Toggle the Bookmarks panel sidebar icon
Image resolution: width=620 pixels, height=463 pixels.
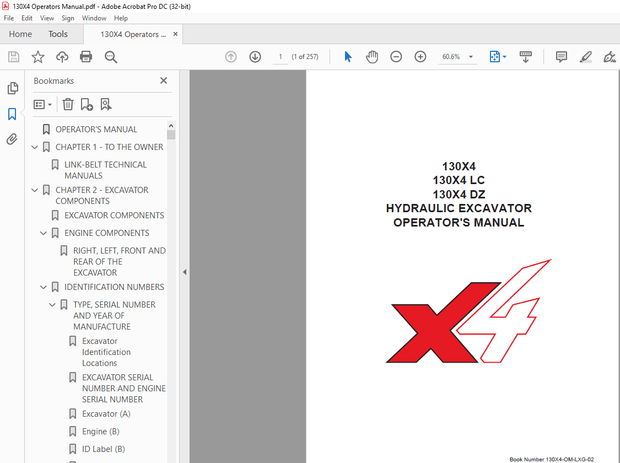[12, 114]
